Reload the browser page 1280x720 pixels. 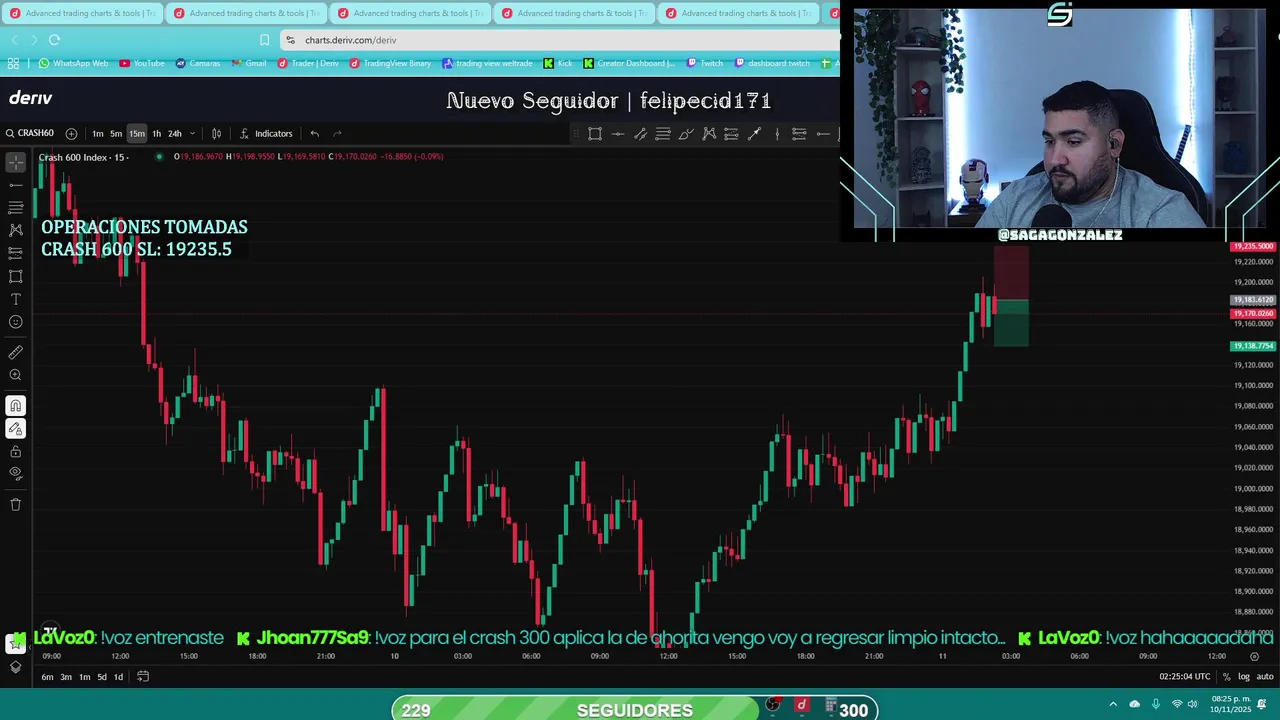54,40
